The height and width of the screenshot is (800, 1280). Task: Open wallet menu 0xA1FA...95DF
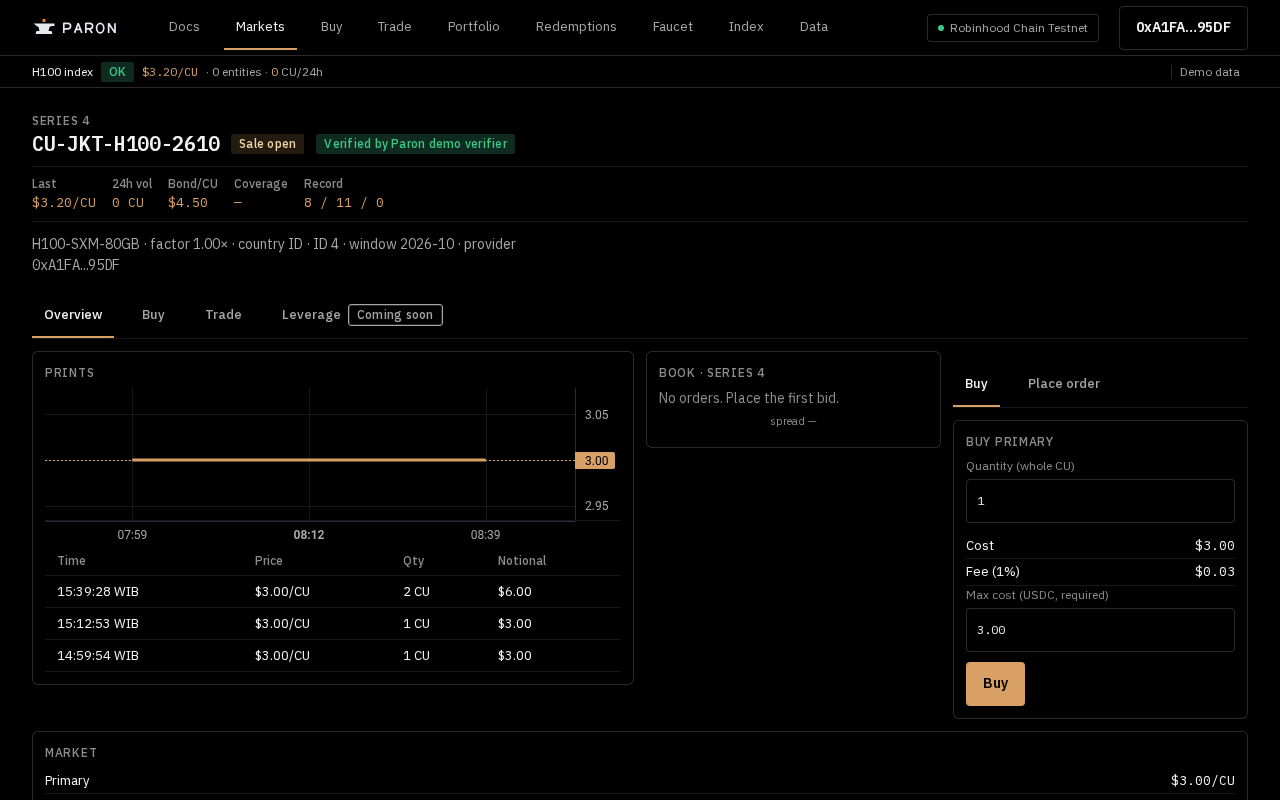click(1183, 28)
